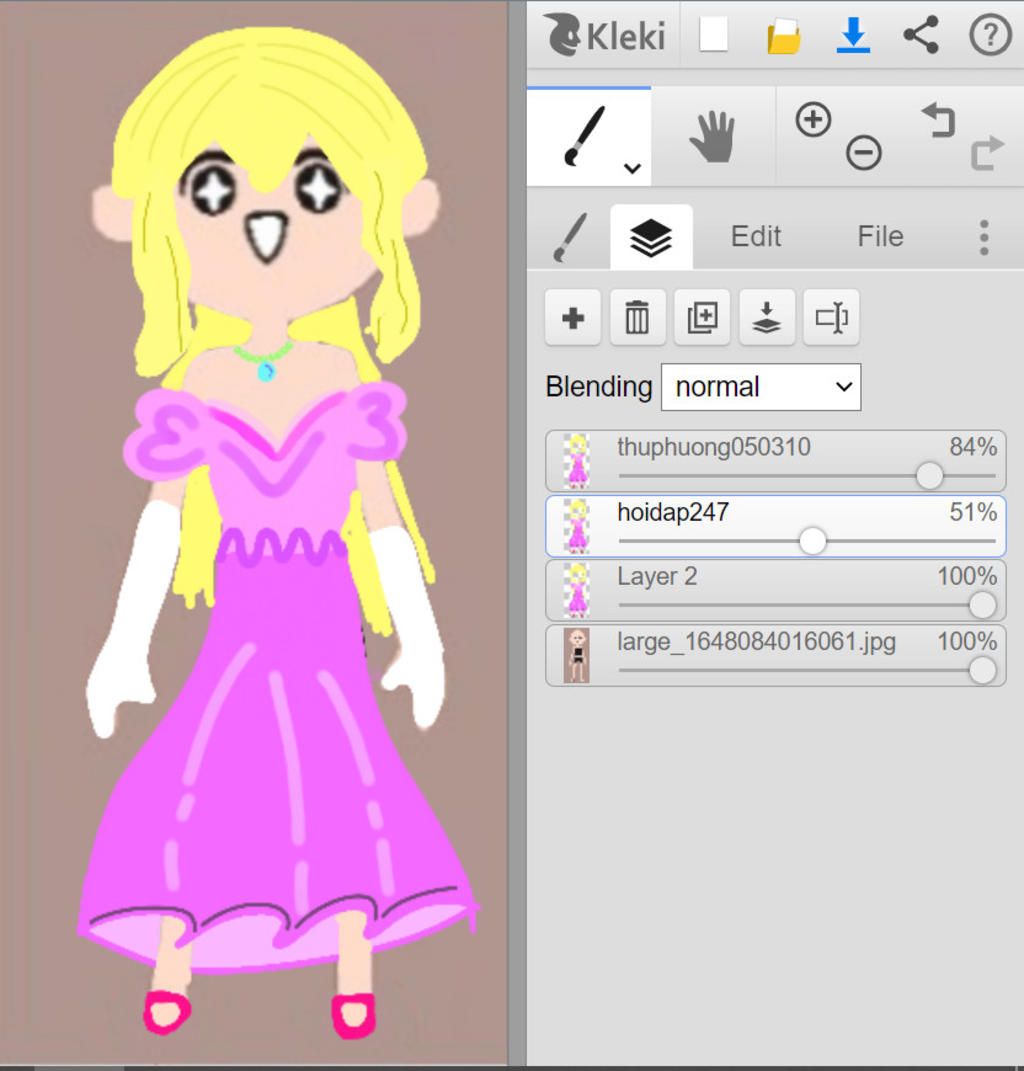Open the File tab
This screenshot has width=1024, height=1071.
pyautogui.click(x=881, y=237)
